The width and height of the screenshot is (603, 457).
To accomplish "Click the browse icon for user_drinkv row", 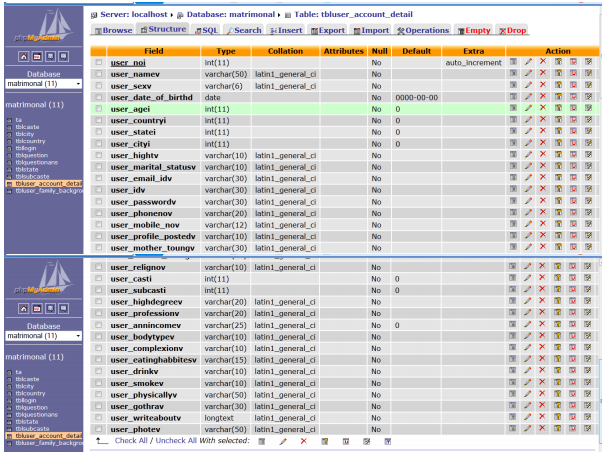I will (x=512, y=370).
